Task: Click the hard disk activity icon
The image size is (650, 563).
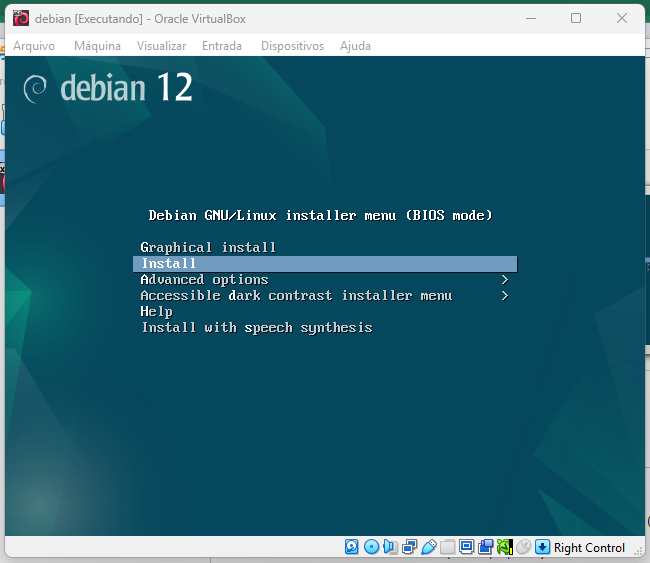Action: pyautogui.click(x=352, y=547)
